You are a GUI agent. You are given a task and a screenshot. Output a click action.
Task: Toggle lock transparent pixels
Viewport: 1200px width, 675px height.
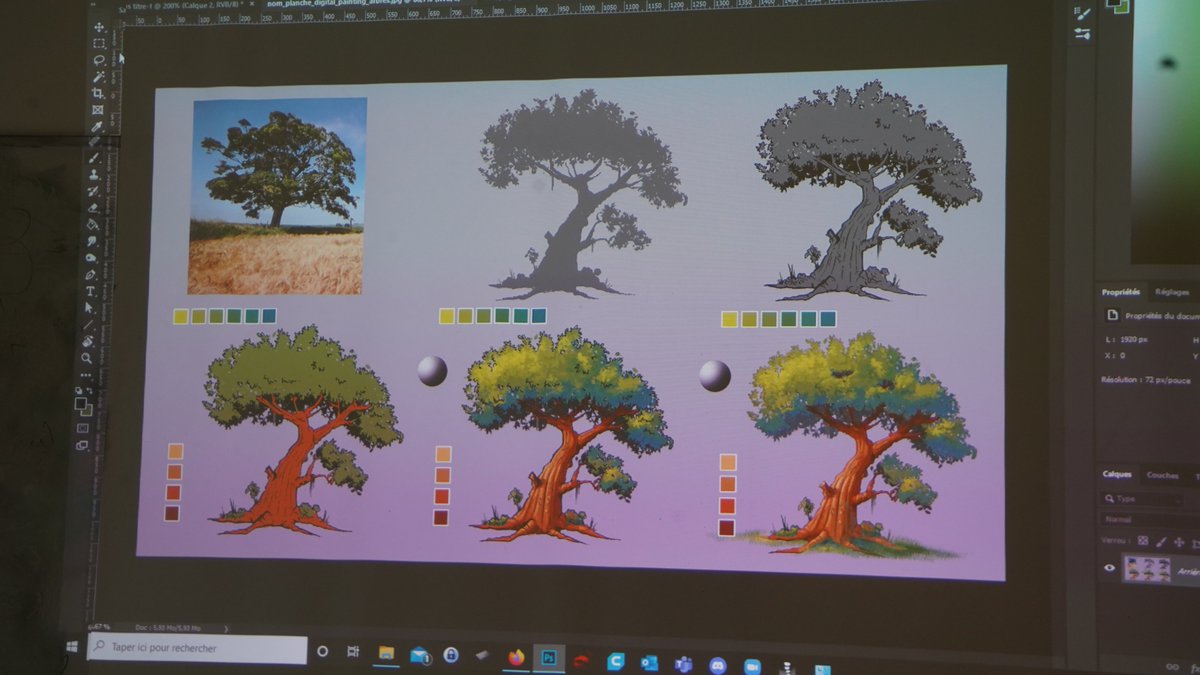pyautogui.click(x=1143, y=542)
